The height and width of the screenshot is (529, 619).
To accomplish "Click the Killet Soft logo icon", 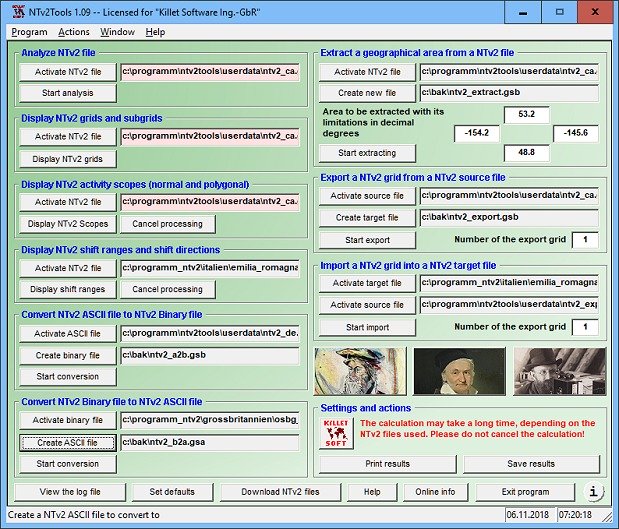I will (x=336, y=433).
